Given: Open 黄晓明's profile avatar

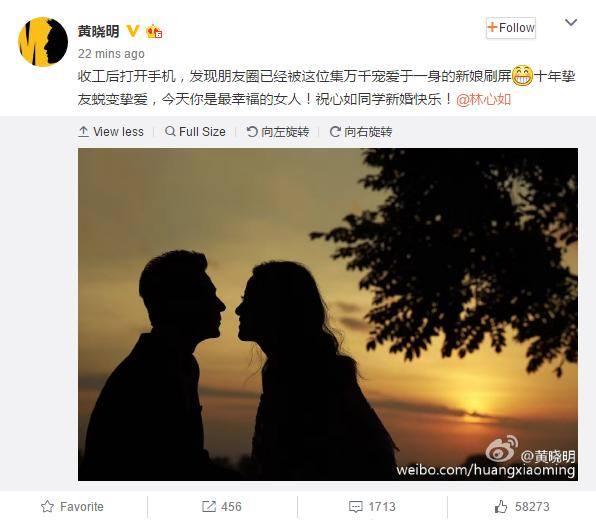Looking at the screenshot, I should tap(43, 42).
